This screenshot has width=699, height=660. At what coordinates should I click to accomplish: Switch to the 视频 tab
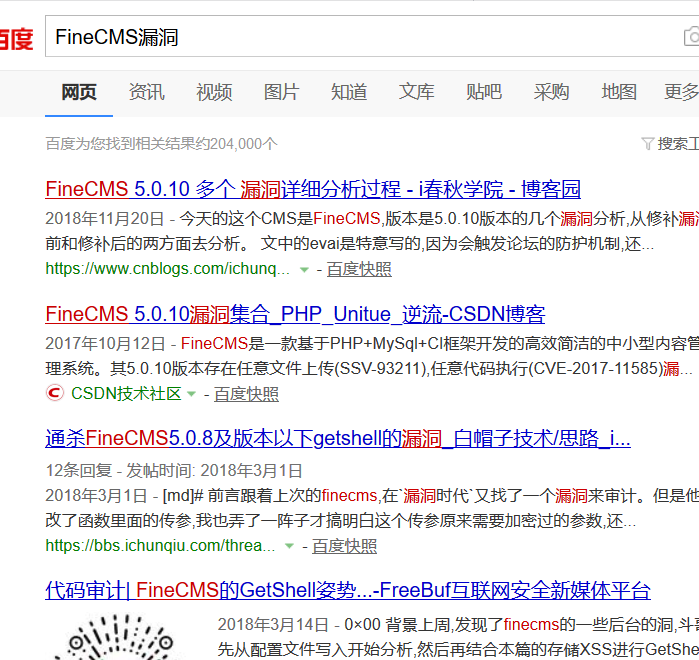coord(214,92)
